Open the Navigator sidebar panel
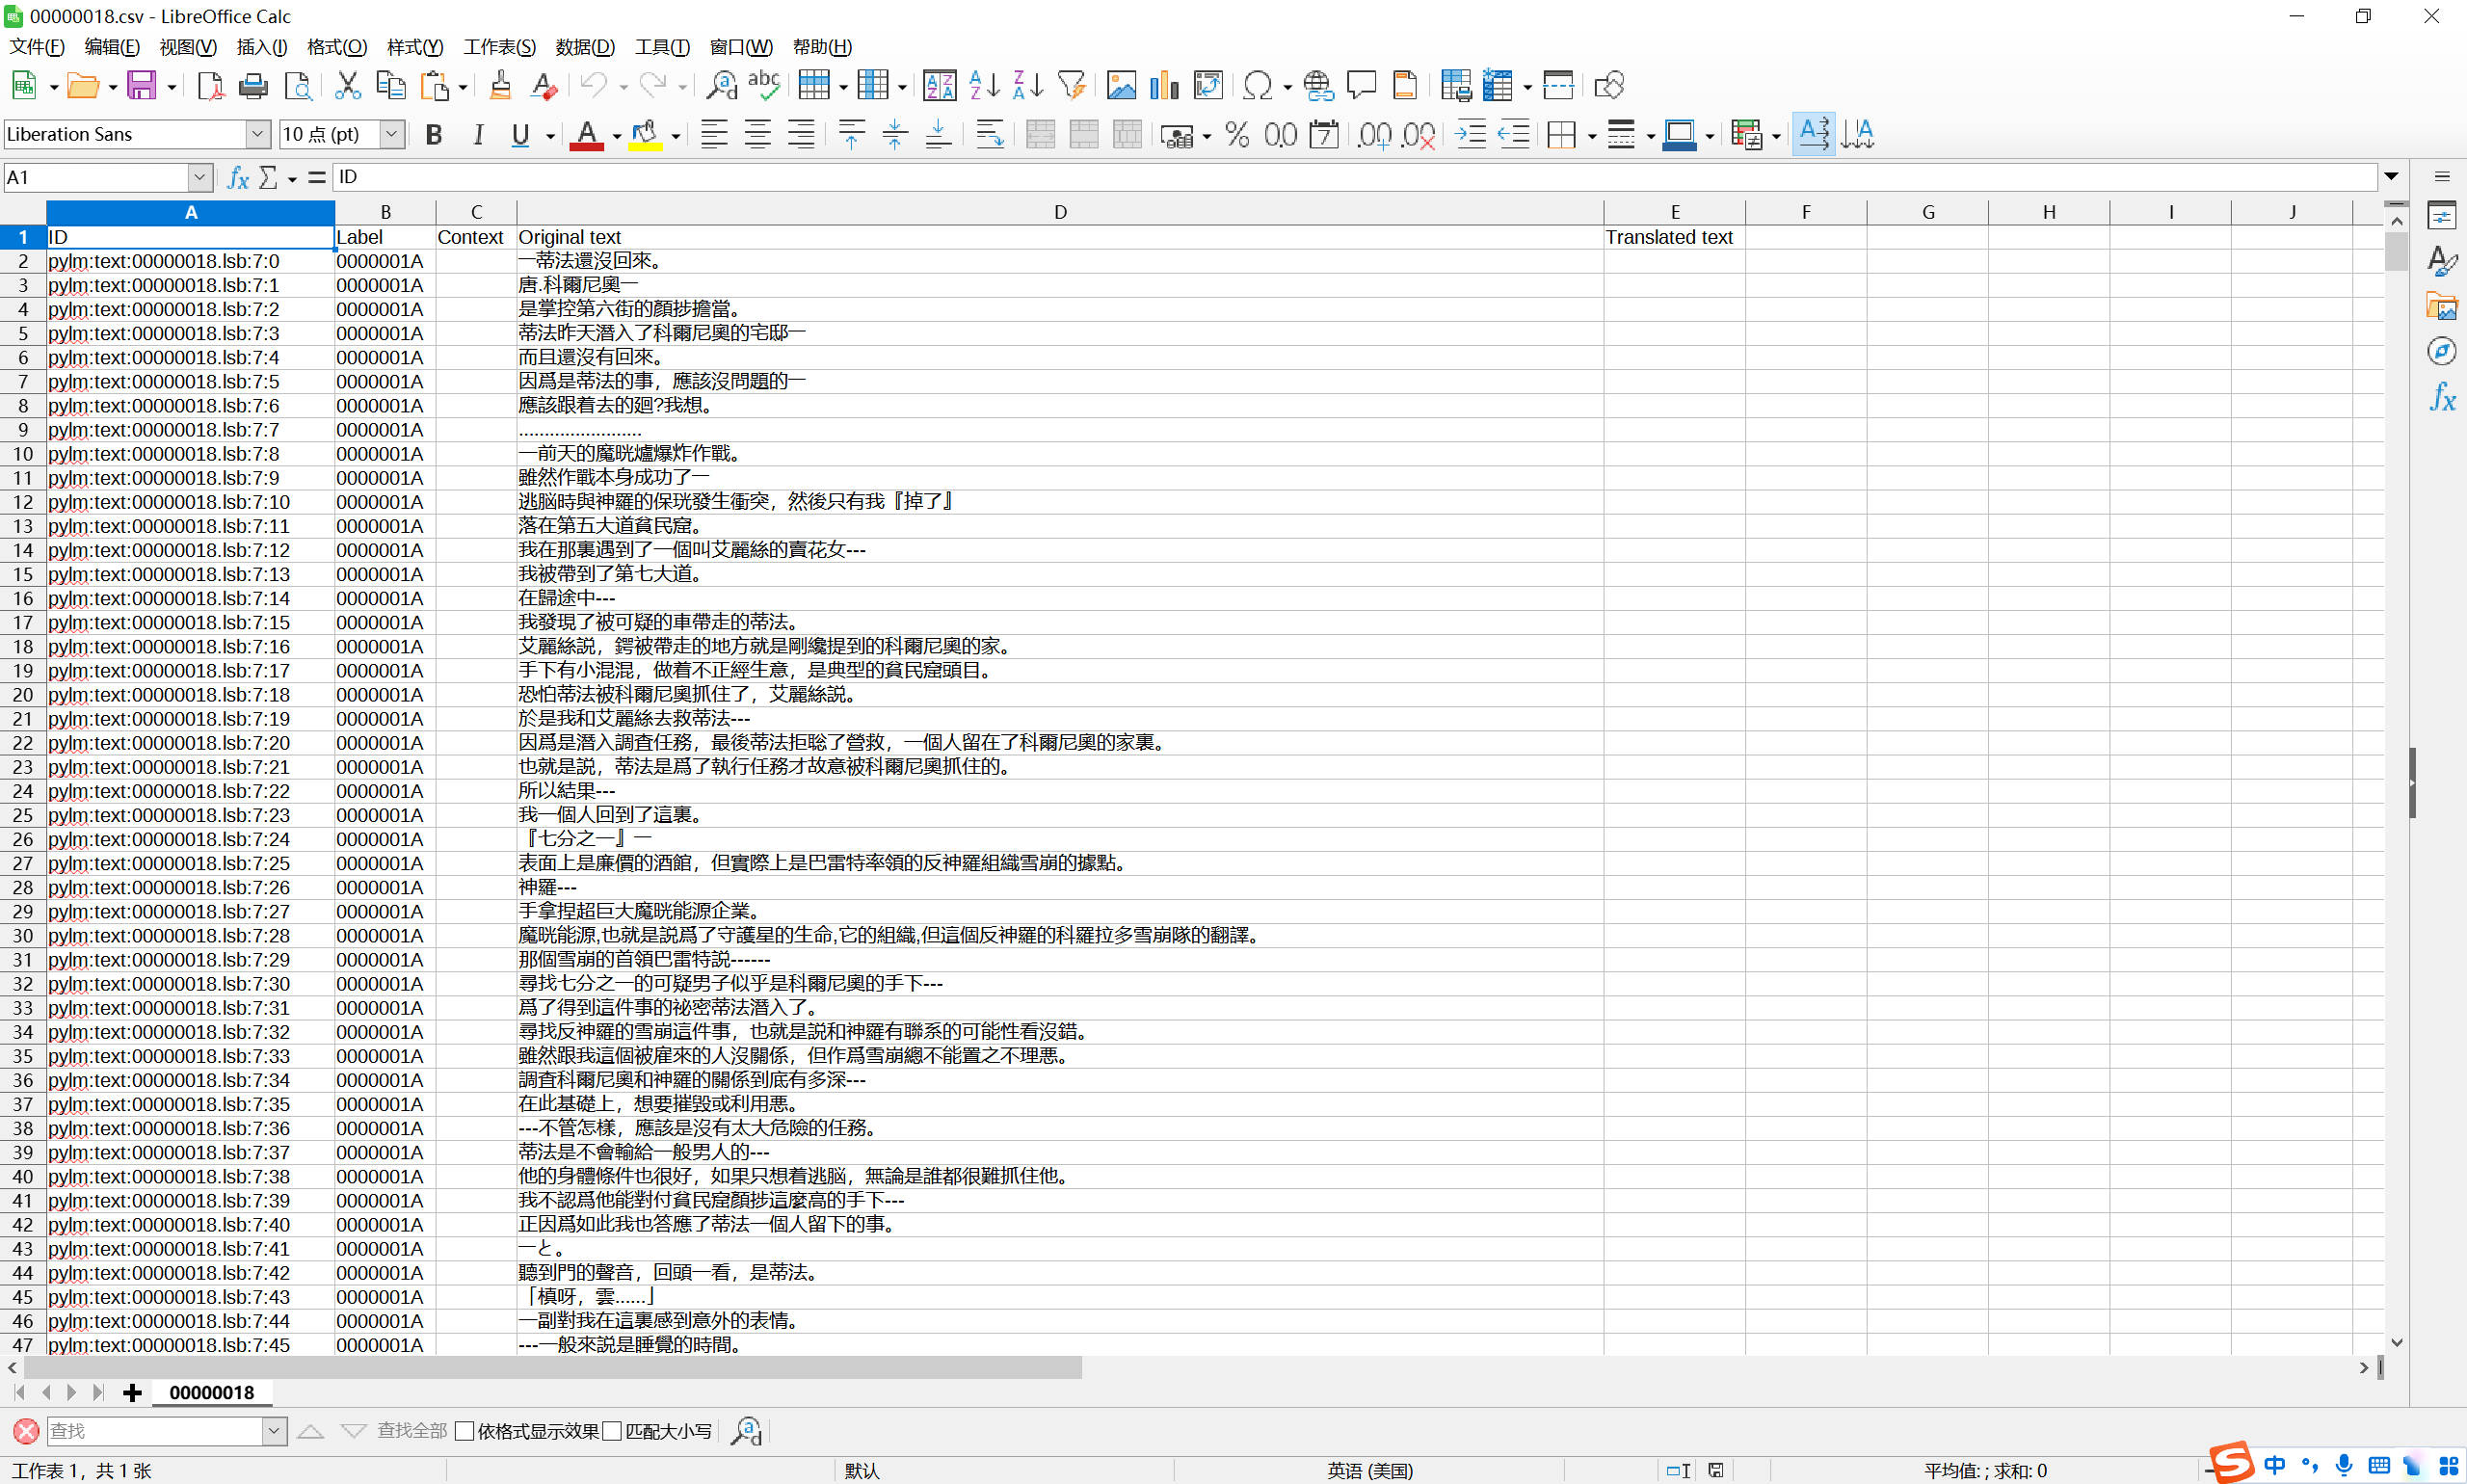 [x=2443, y=350]
